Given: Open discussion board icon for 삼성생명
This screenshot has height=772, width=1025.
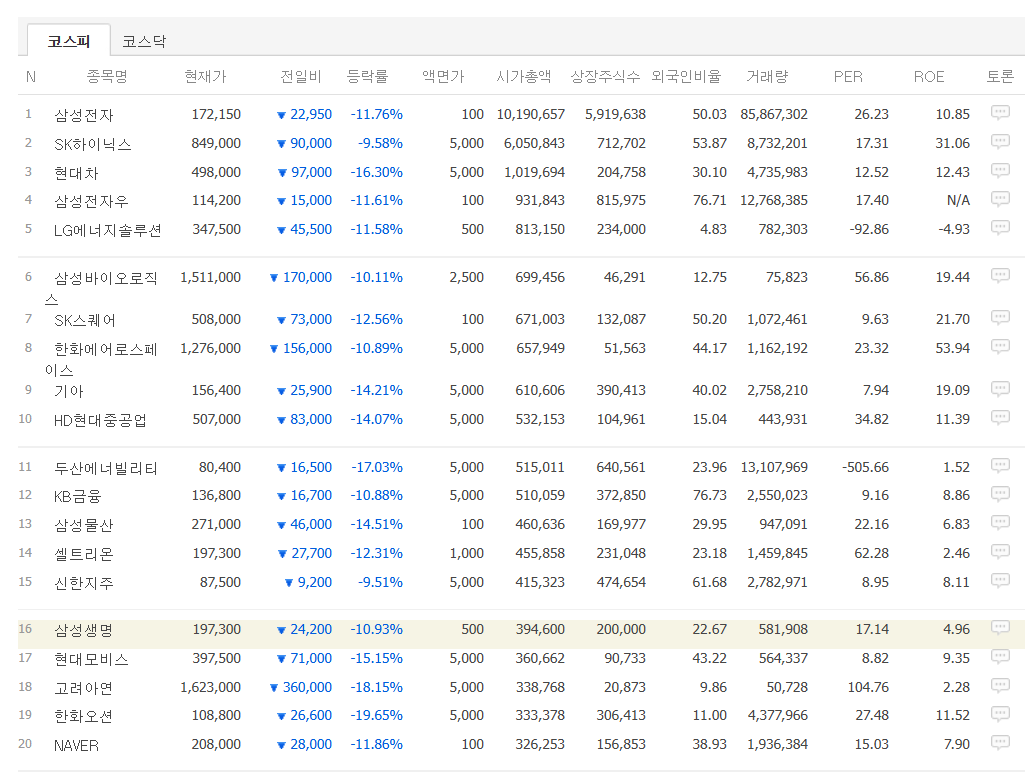Looking at the screenshot, I should point(1000,628).
